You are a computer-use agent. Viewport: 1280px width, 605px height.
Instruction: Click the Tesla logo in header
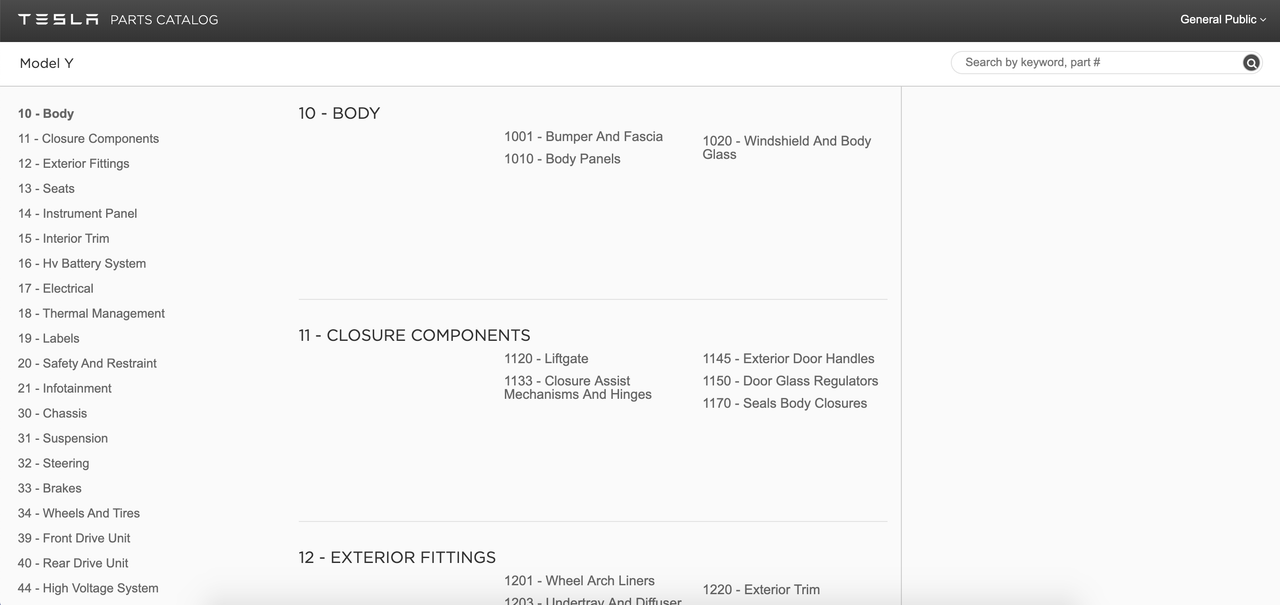click(58, 19)
